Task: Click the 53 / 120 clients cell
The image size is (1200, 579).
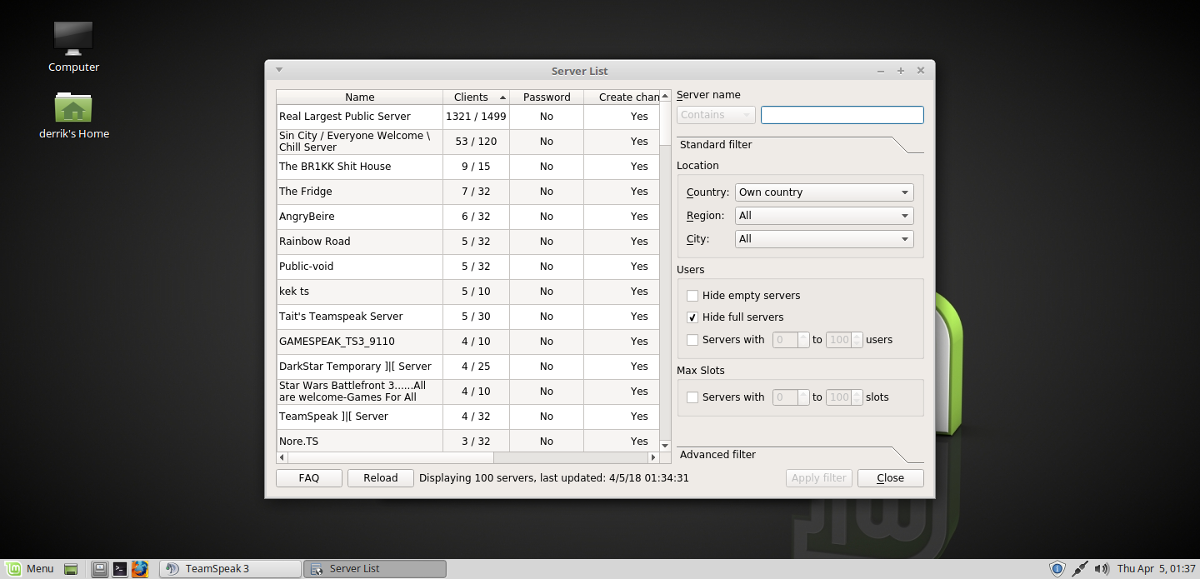Action: [x=476, y=142]
